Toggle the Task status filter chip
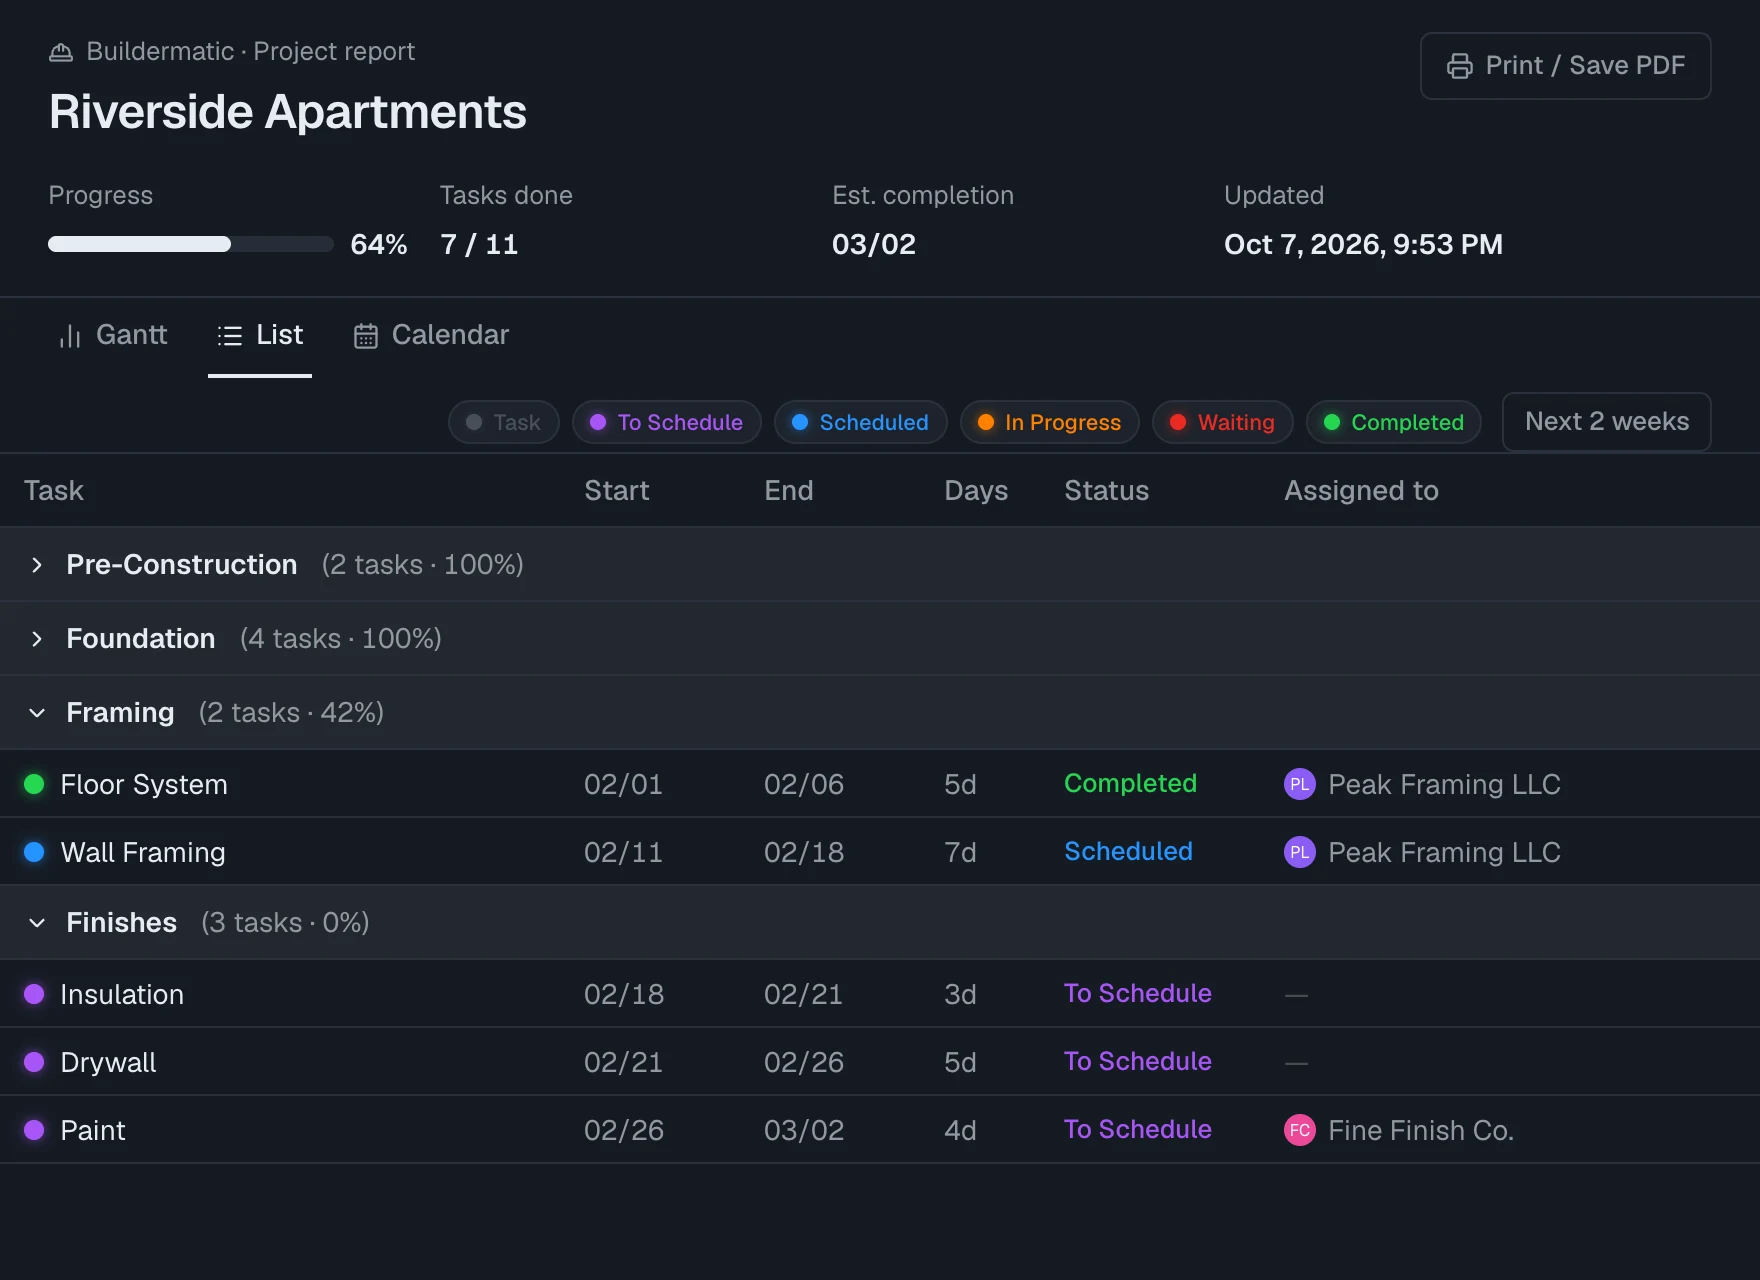Viewport: 1760px width, 1280px height. (x=504, y=422)
